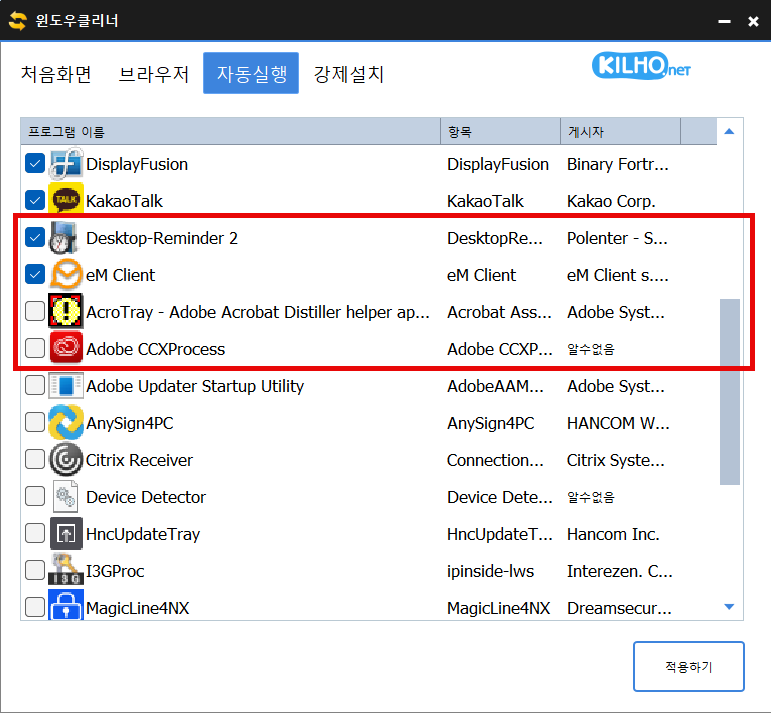Click the 윈도우클리너 title bar logo icon
The width and height of the screenshot is (771, 713).
tap(18, 21)
